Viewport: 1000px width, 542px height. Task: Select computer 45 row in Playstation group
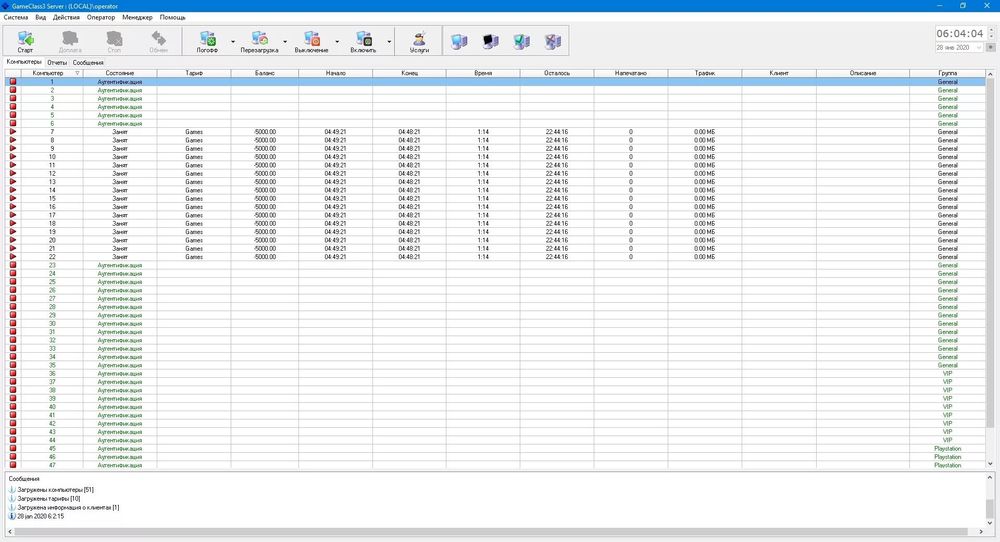(496, 448)
